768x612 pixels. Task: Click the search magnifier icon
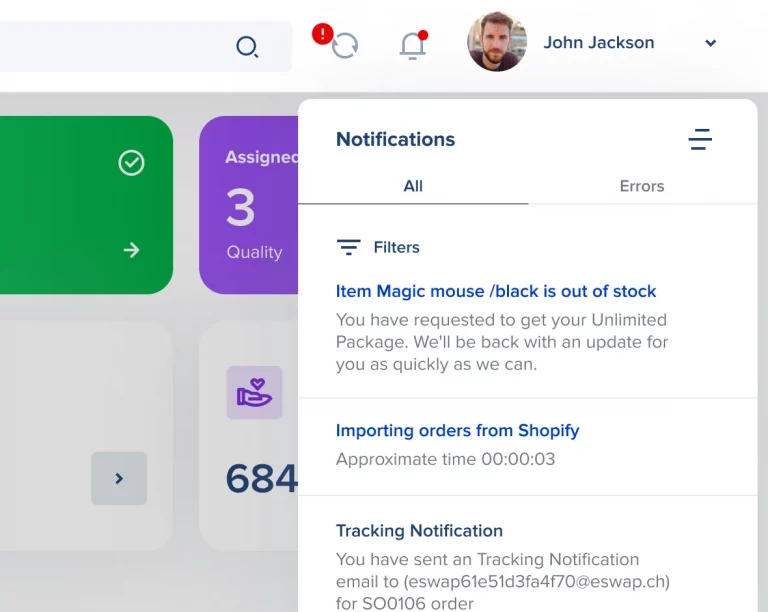(x=246, y=46)
